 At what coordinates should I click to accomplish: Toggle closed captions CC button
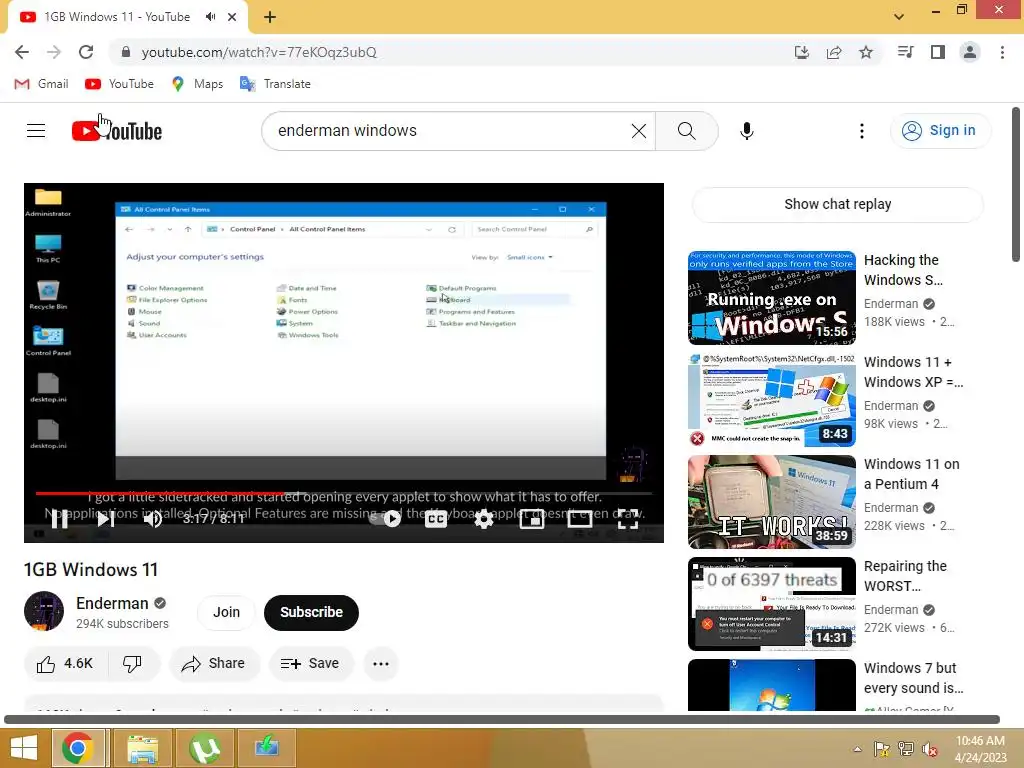coord(436,519)
